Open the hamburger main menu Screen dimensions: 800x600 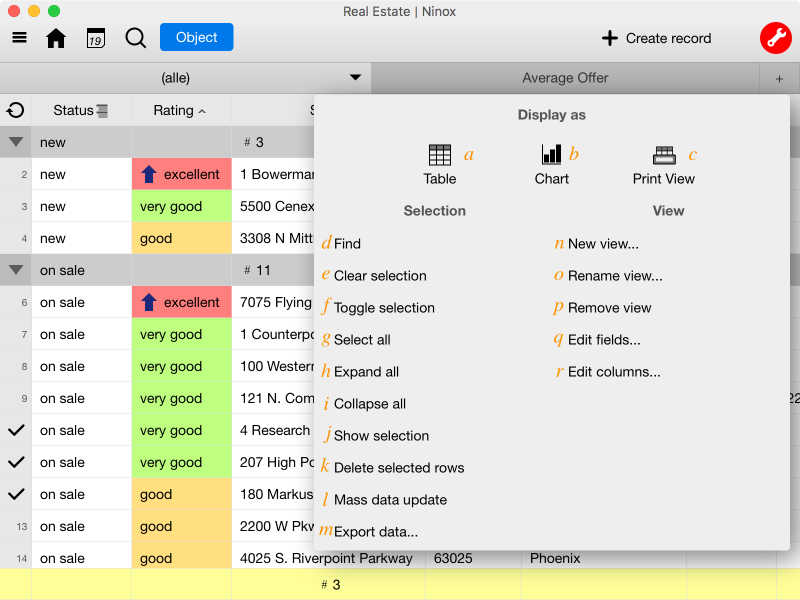19,37
